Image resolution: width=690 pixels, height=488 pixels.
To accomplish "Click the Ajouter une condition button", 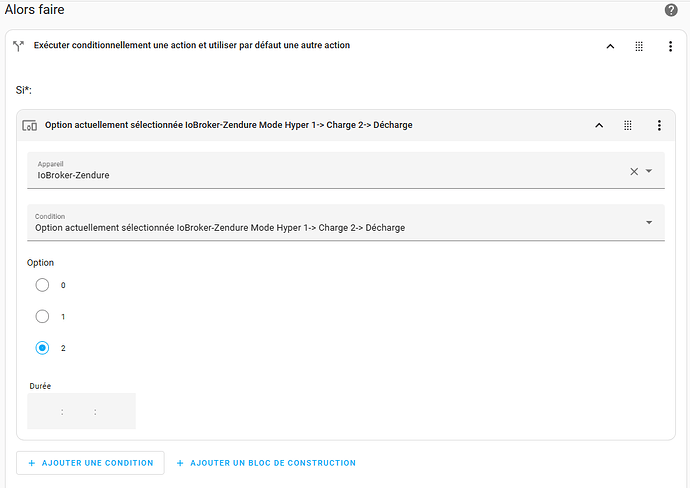I will click(90, 463).
